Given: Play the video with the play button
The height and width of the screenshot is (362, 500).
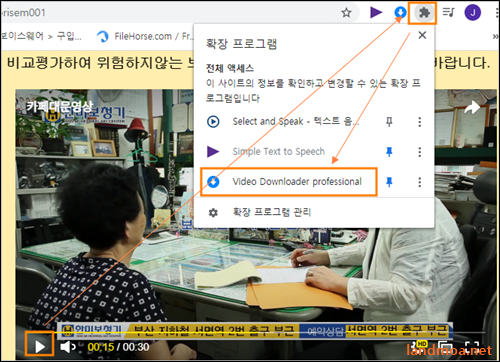Looking at the screenshot, I should tap(40, 347).
